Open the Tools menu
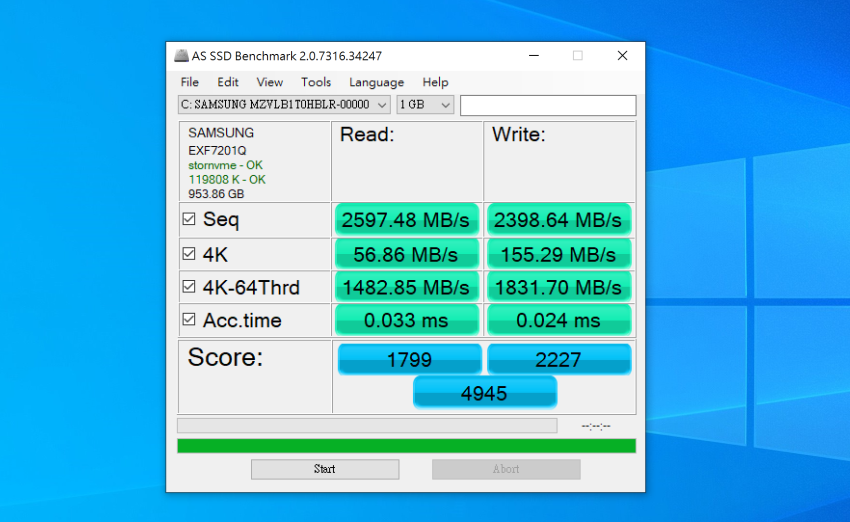Screen dimensions: 850x522 316,82
